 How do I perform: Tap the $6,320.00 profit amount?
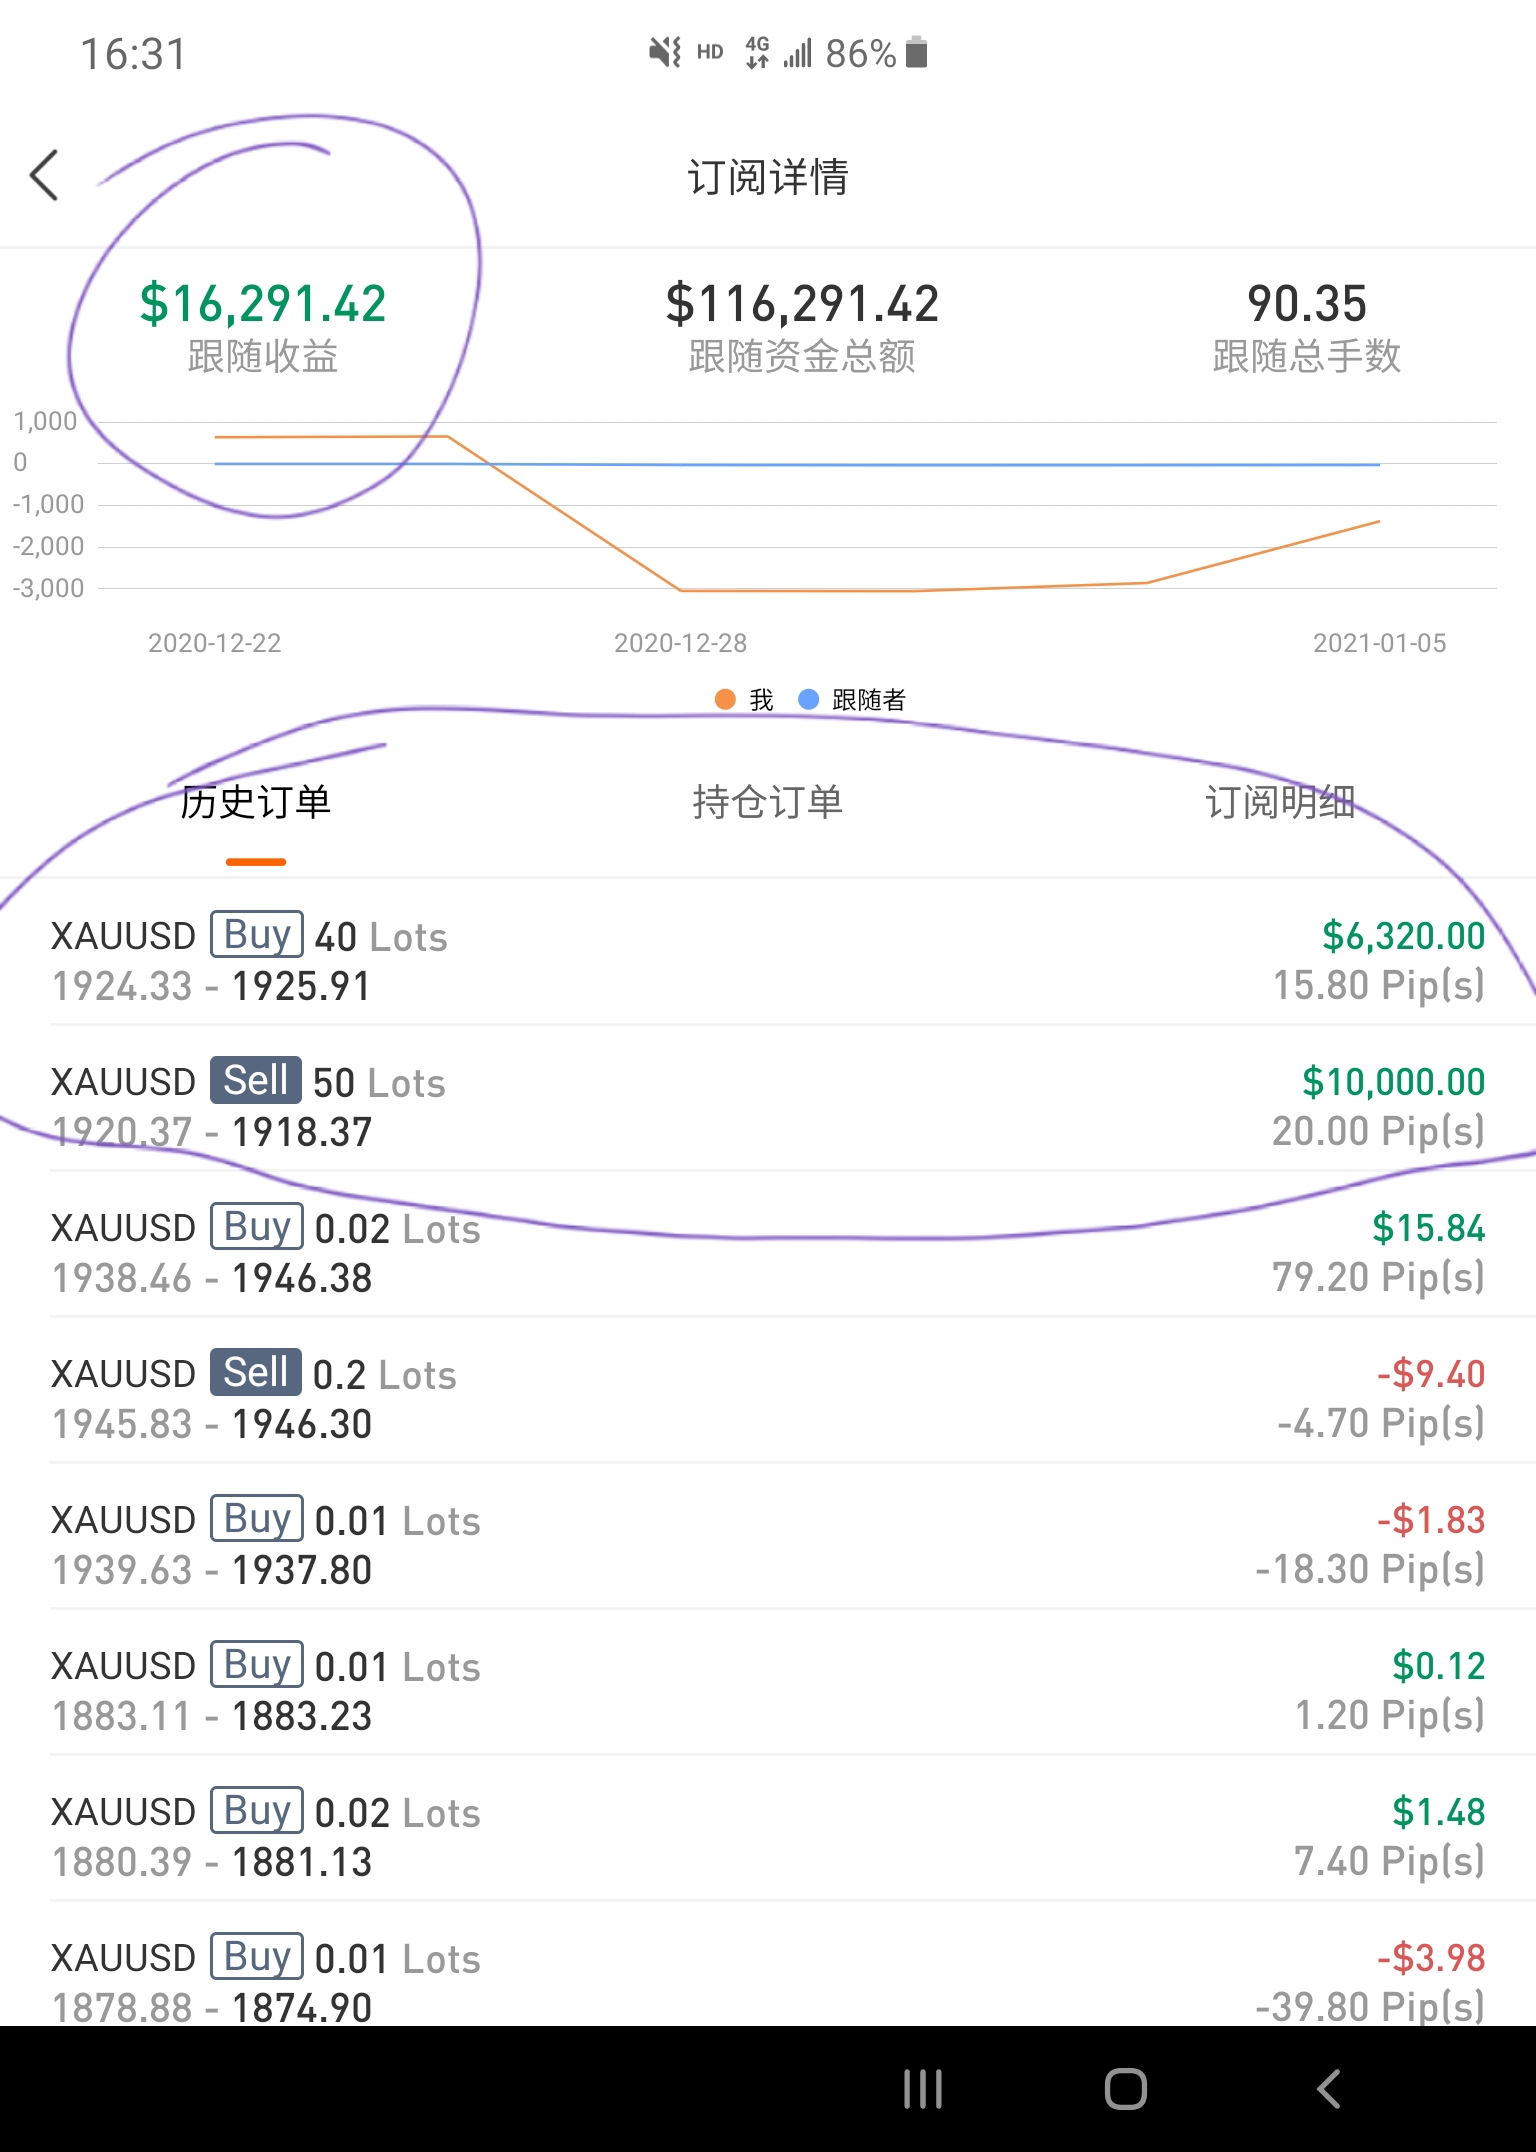1404,936
